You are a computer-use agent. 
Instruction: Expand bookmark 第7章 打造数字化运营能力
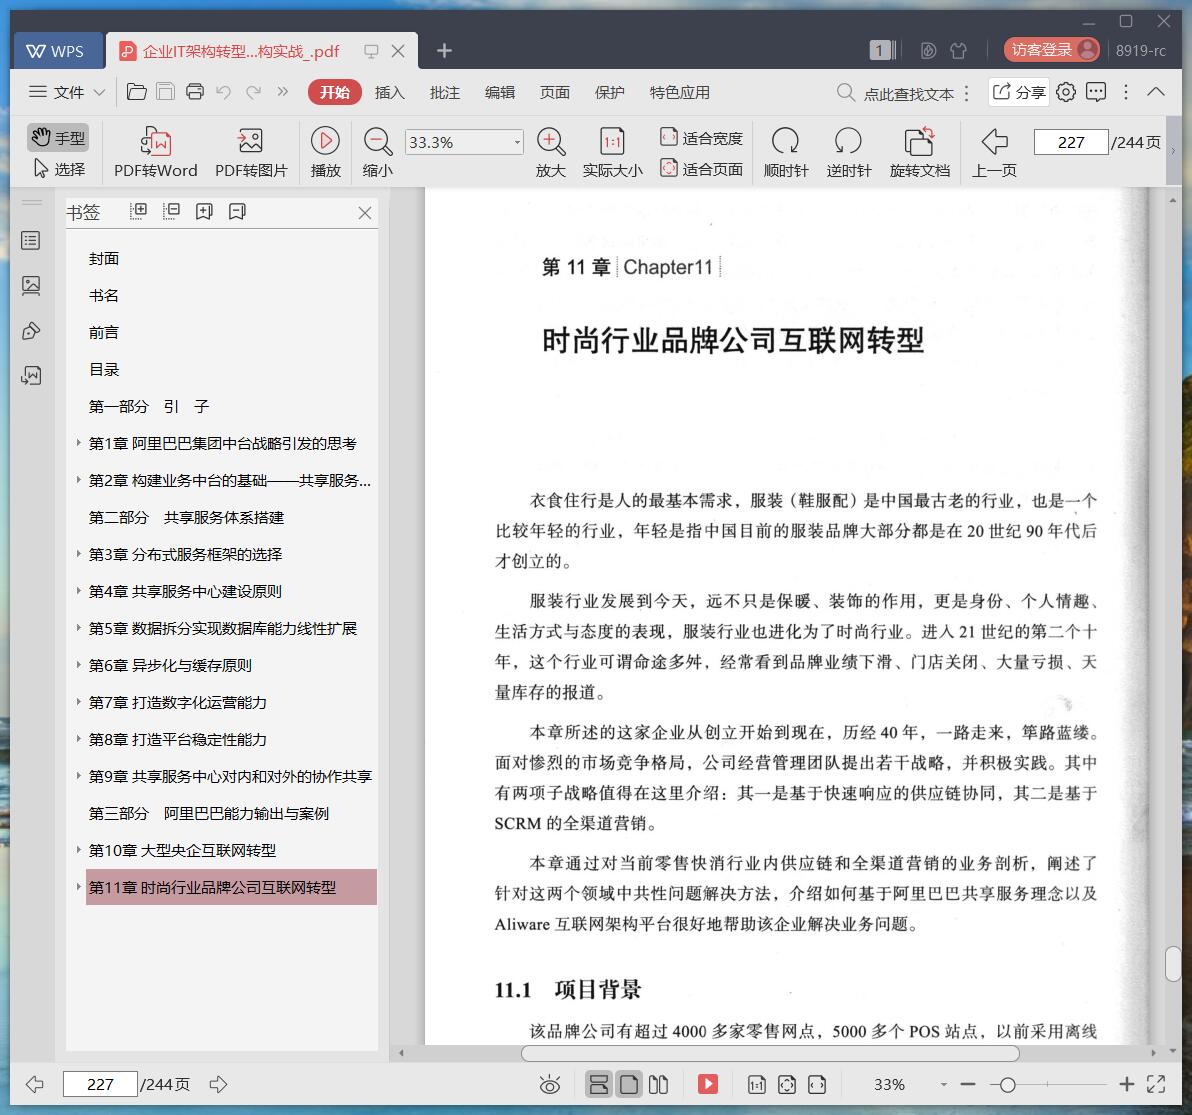tap(78, 701)
